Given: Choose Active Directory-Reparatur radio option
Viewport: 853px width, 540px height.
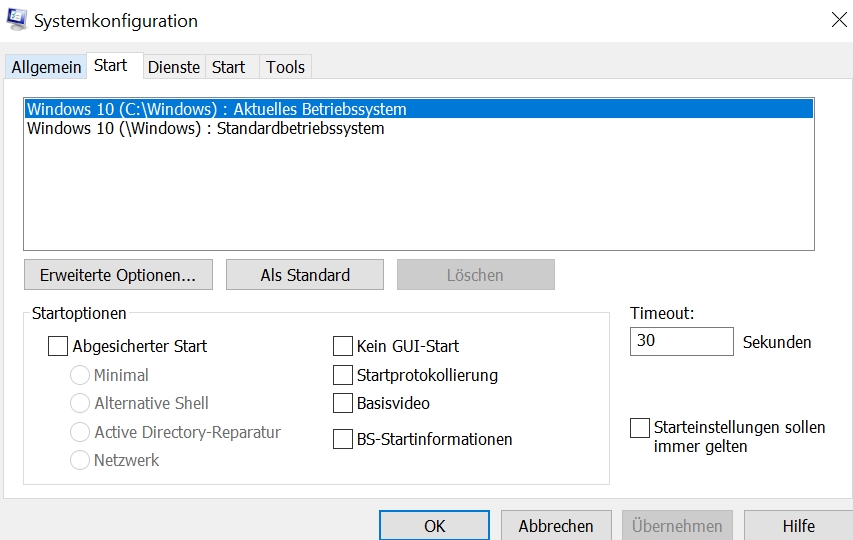Looking at the screenshot, I should [80, 432].
